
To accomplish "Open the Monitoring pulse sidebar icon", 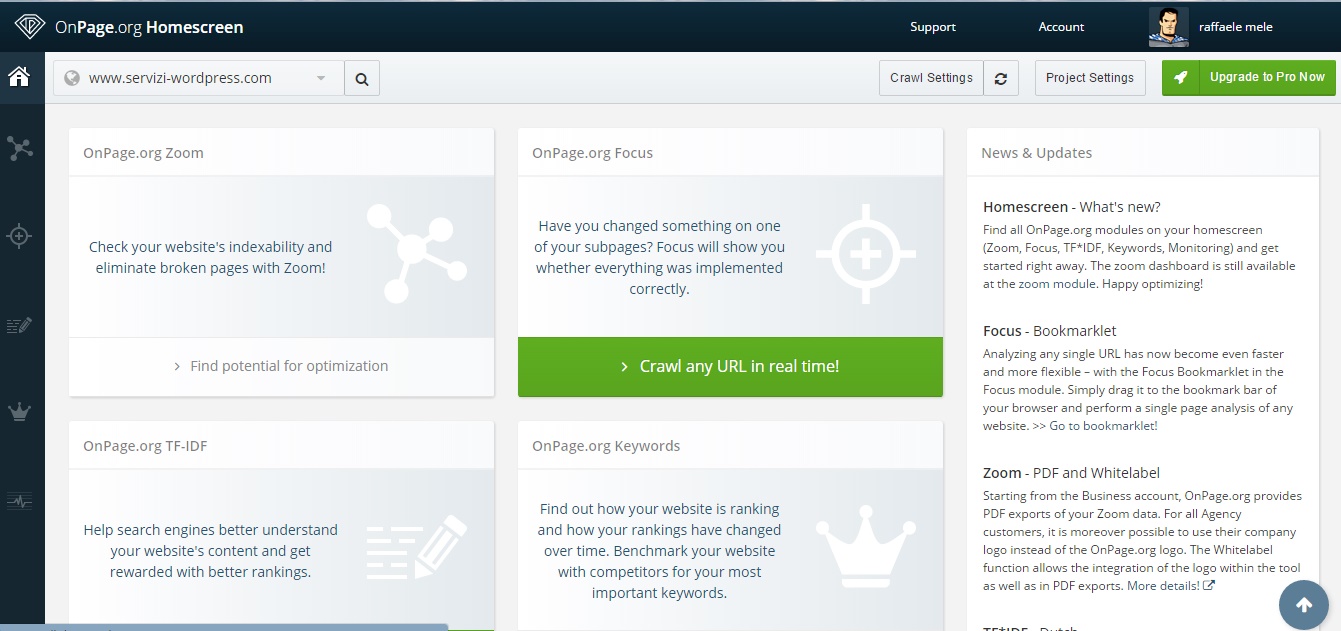I will click(x=19, y=500).
